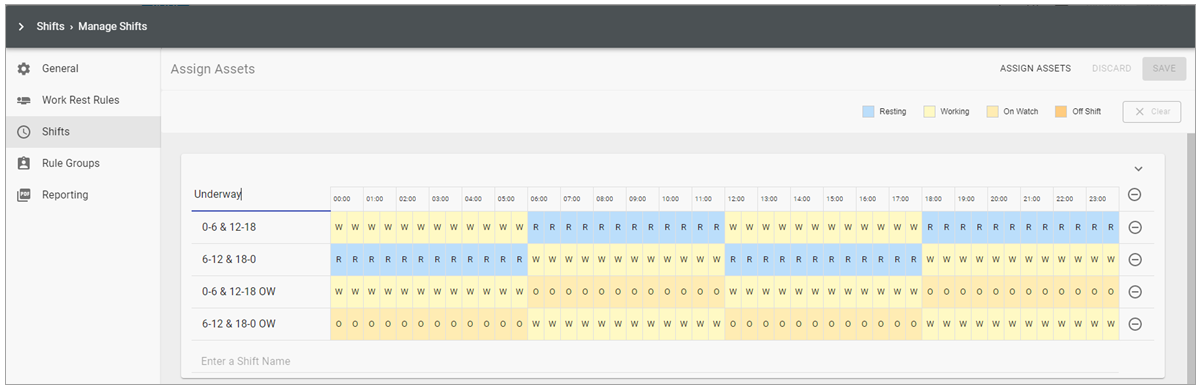This screenshot has height=391, width=1200.
Task: Click the SAVE button
Action: tap(1164, 69)
